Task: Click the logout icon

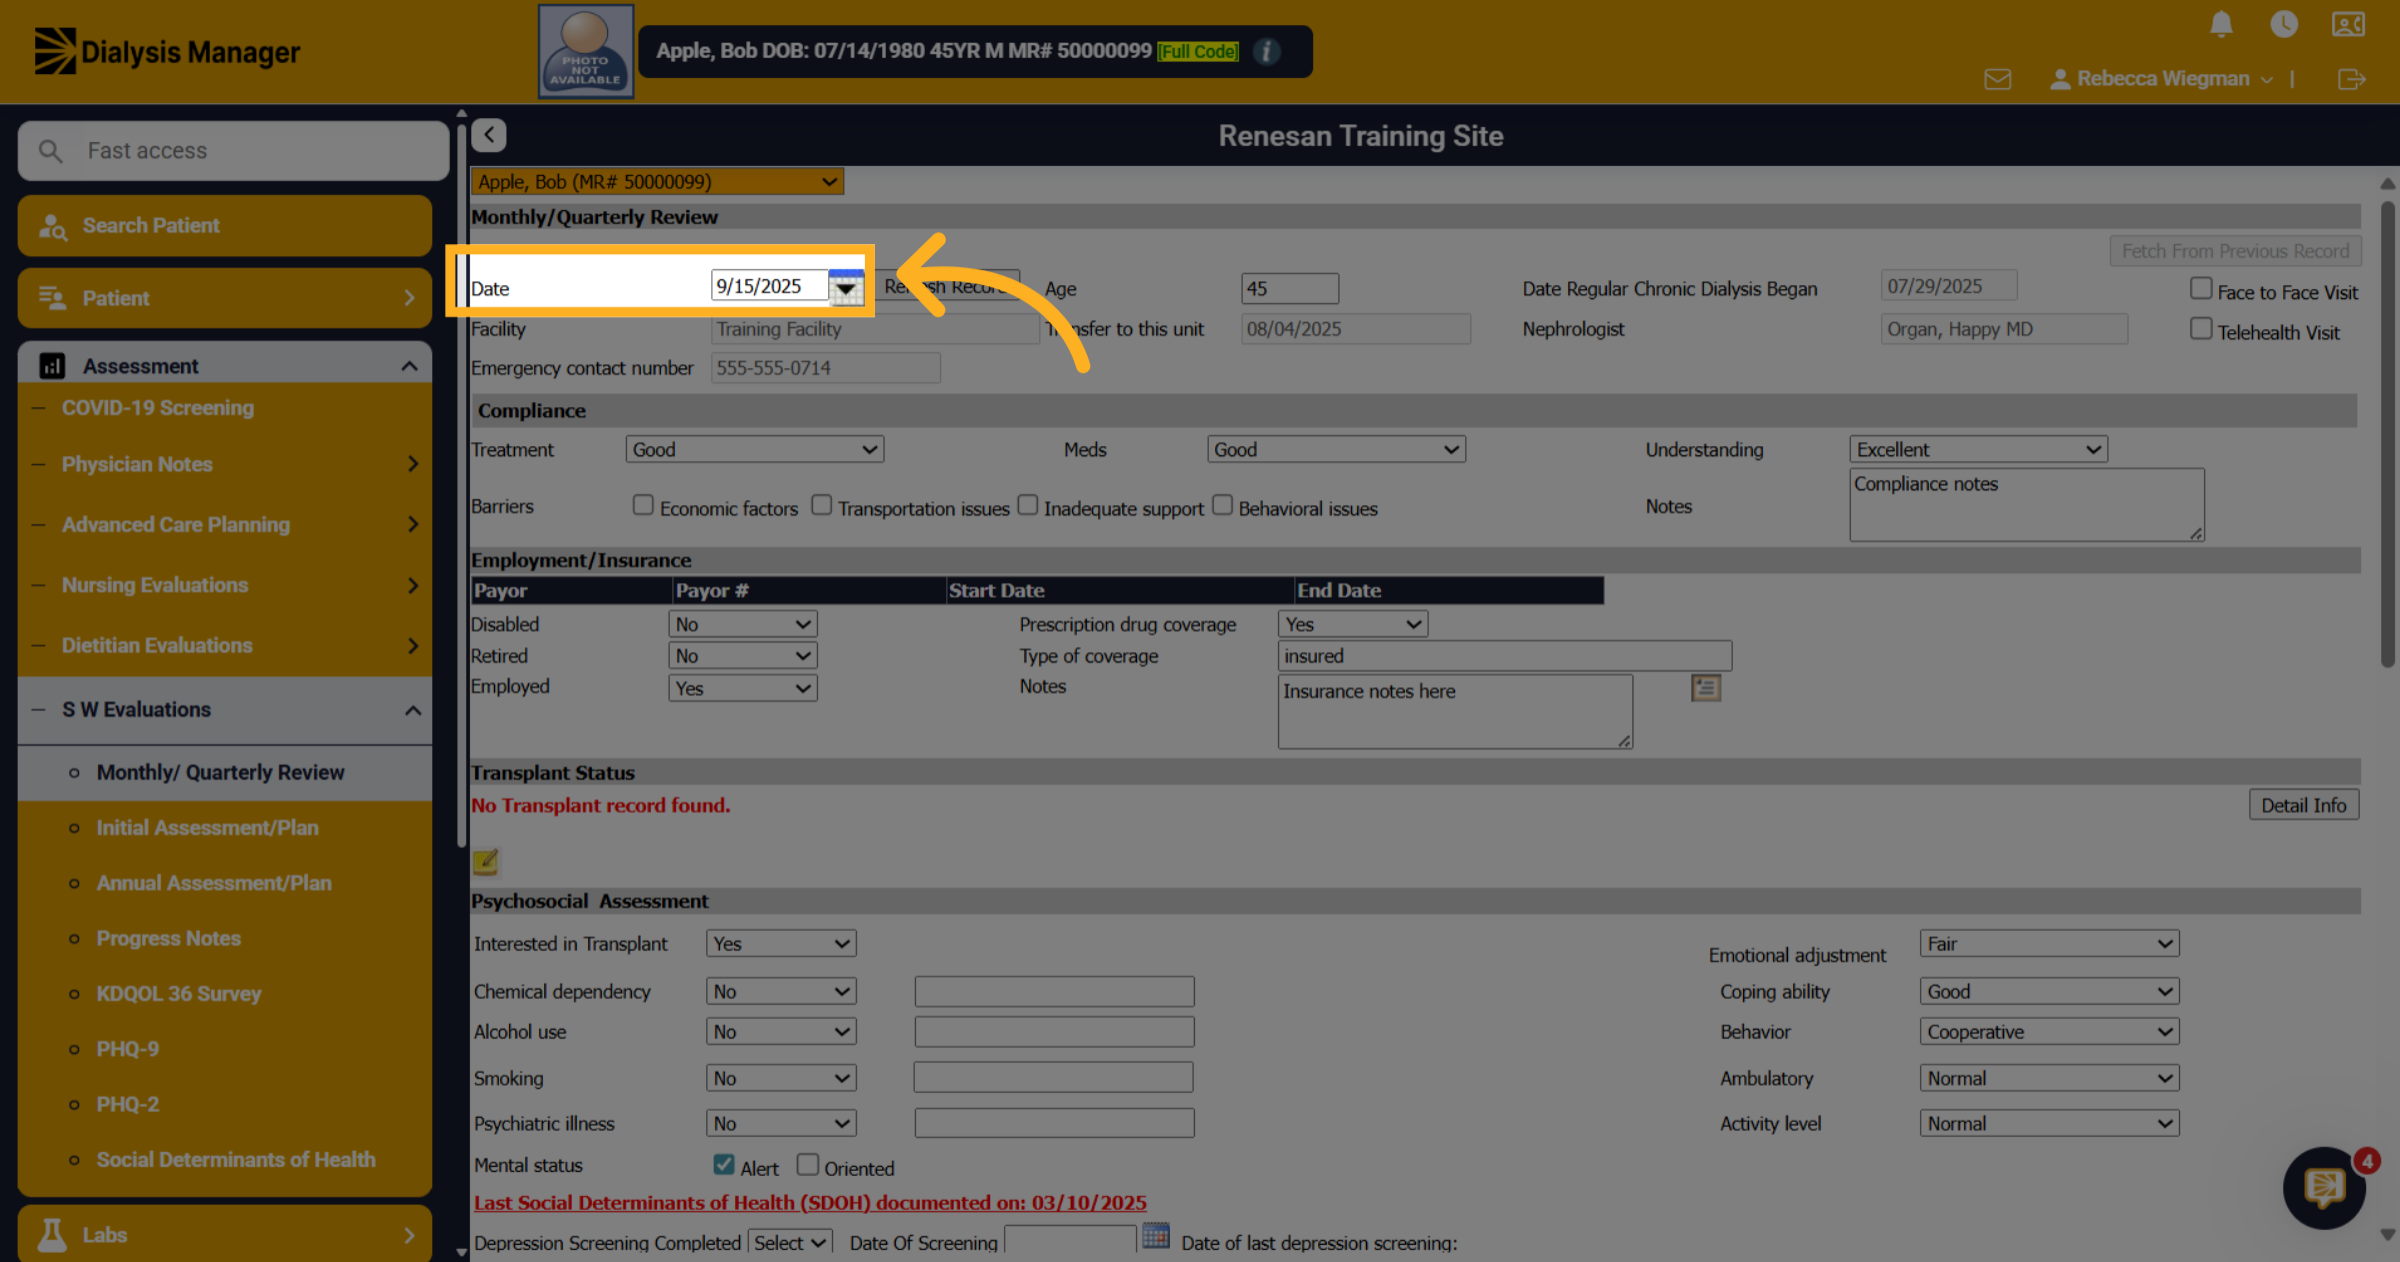Action: [2352, 79]
